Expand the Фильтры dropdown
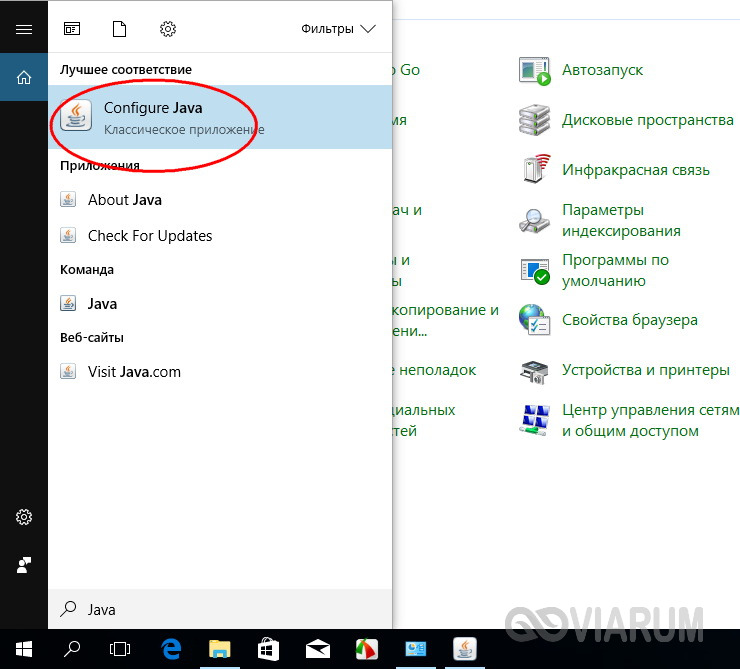This screenshot has width=740, height=669. coord(338,29)
